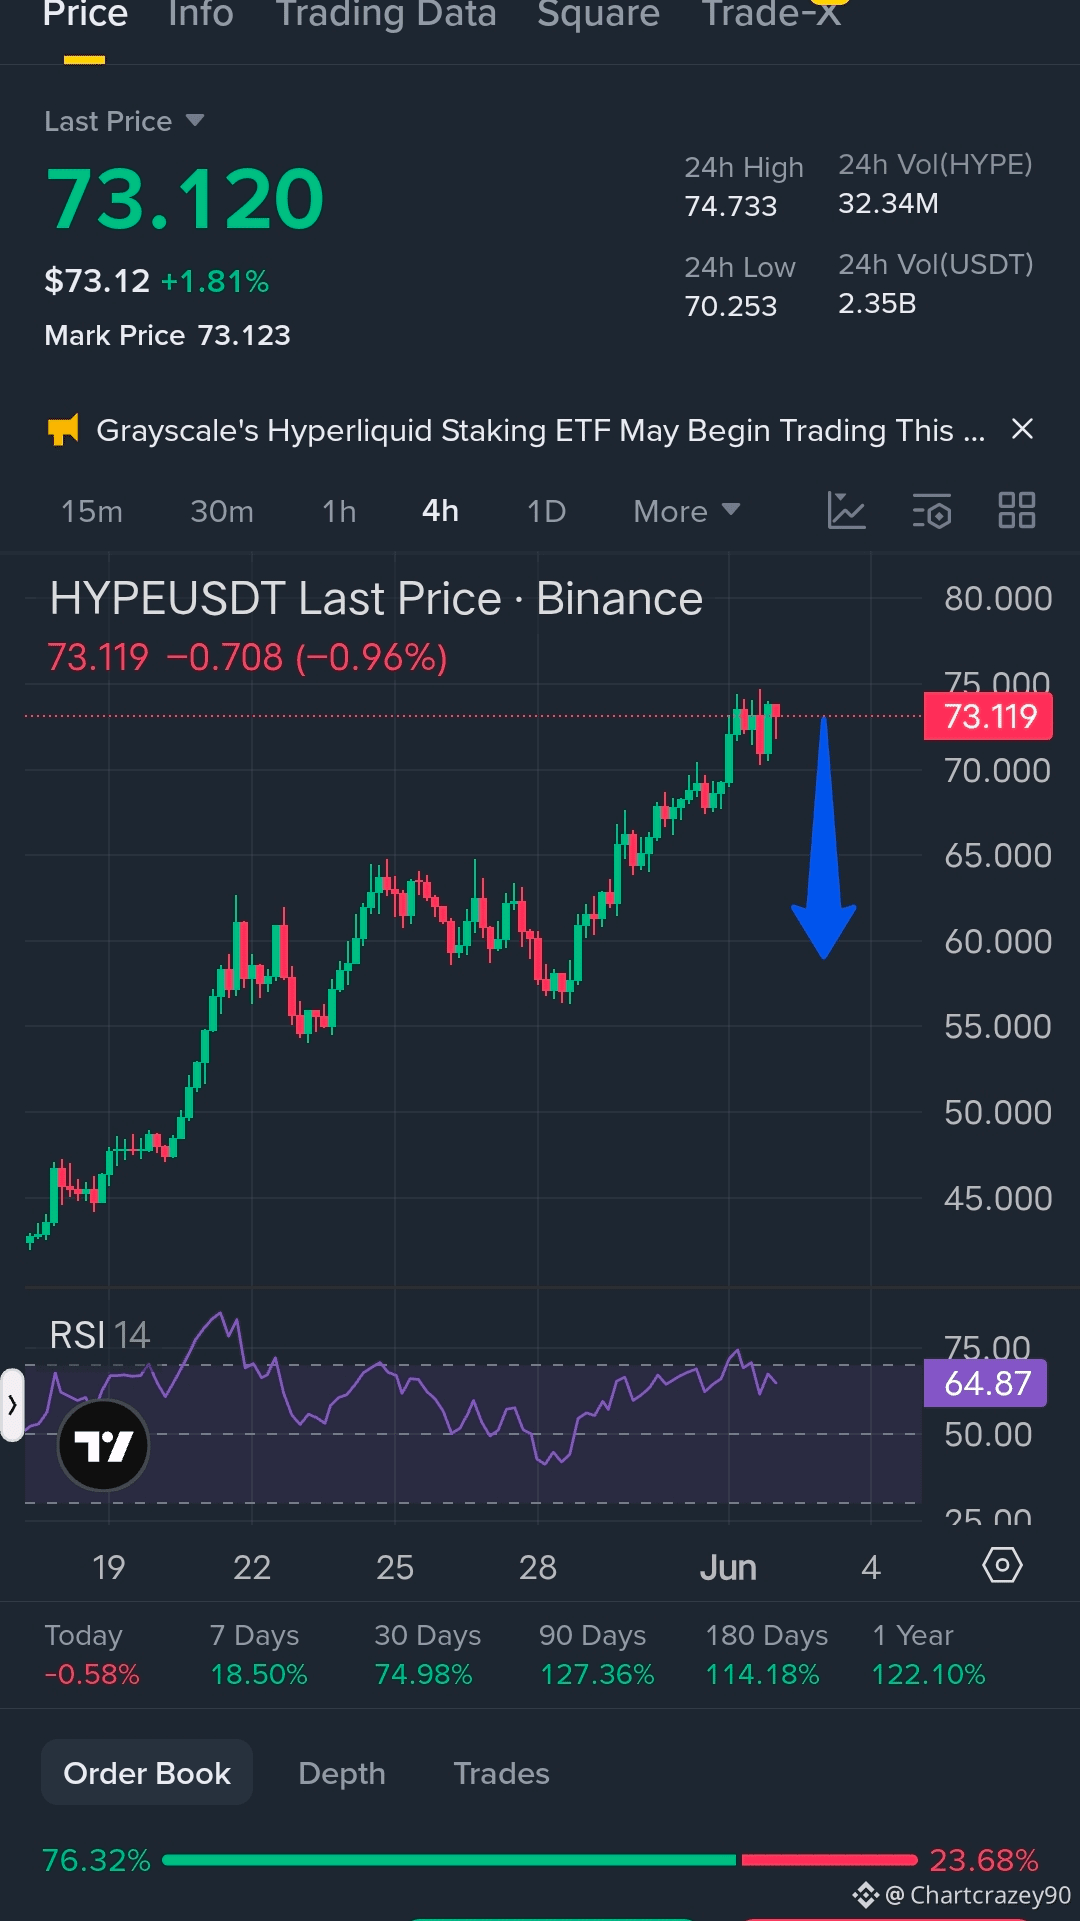1080x1921 pixels.
Task: Open the Depth tab
Action: pos(342,1773)
